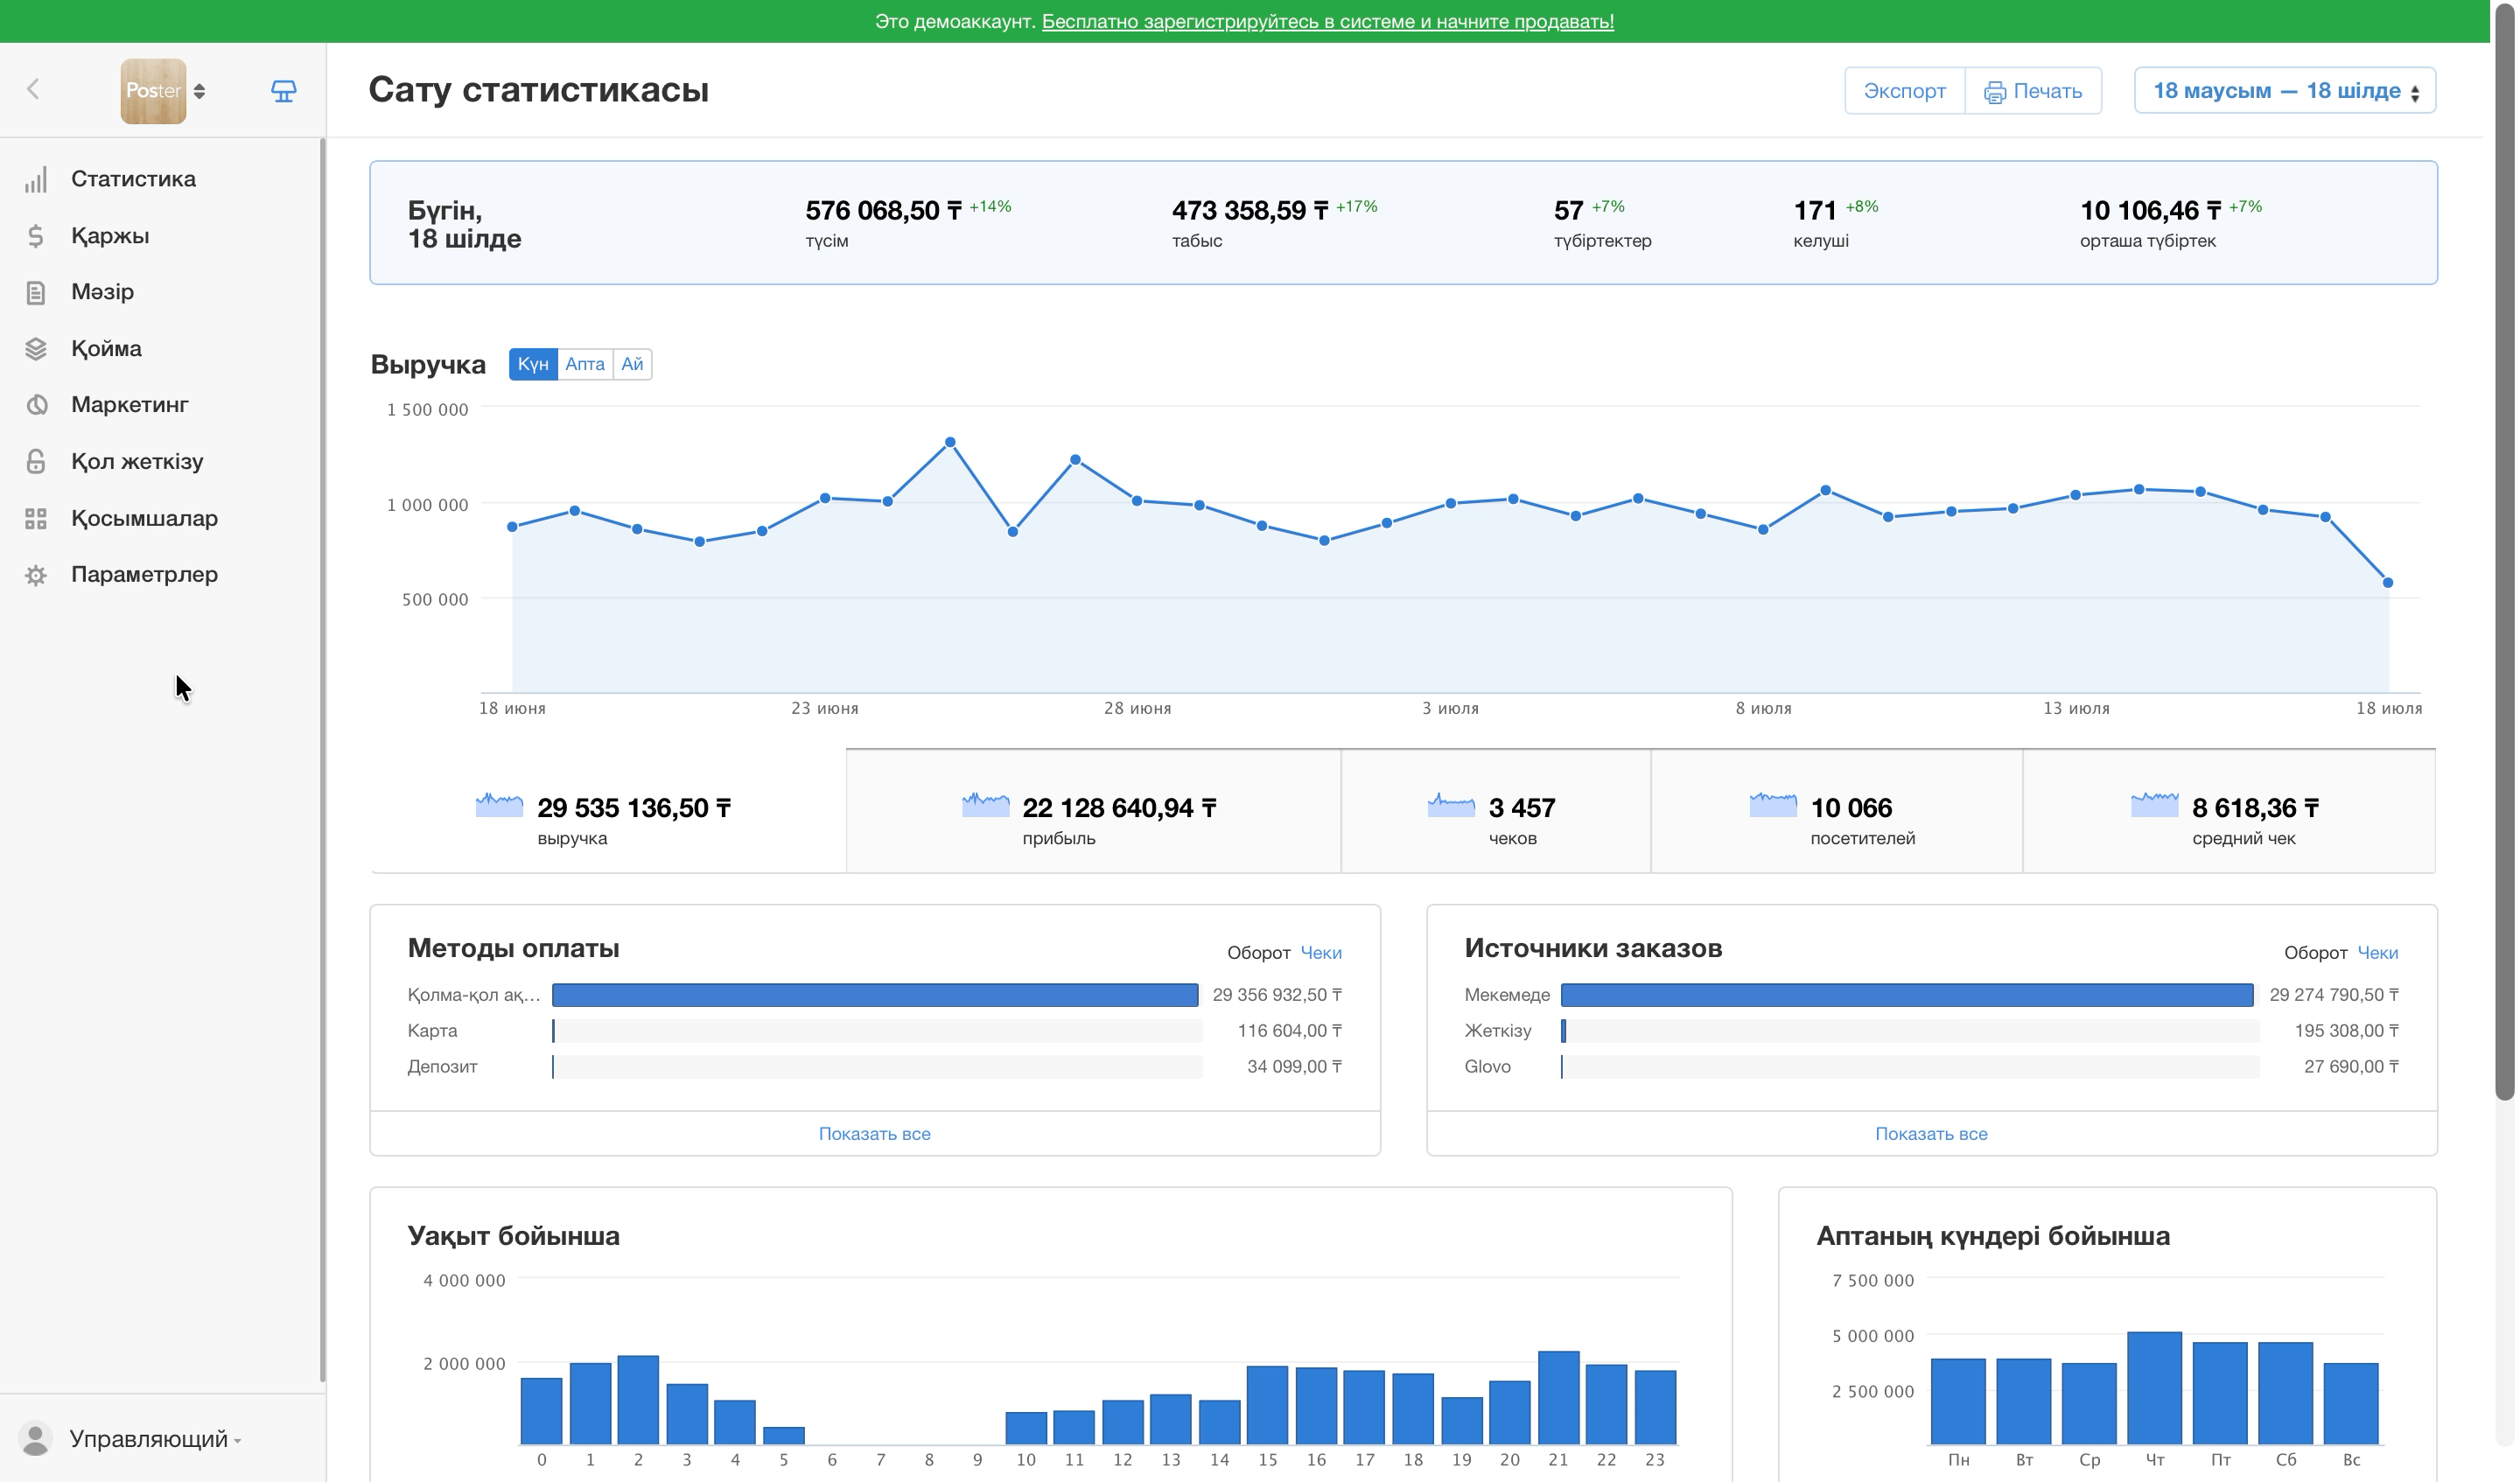Expand the Poster account switcher
This screenshot has width=2520, height=1482.
164,91
